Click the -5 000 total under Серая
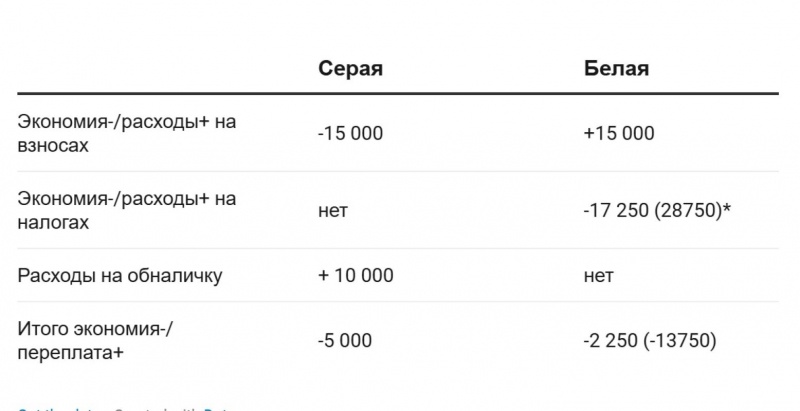This screenshot has width=800, height=411. pos(344,341)
